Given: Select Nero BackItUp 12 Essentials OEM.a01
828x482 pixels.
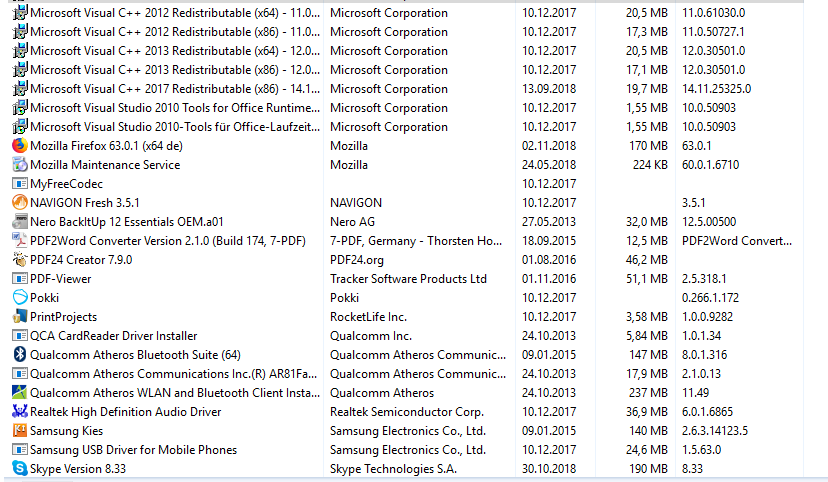Looking at the screenshot, I should [x=127, y=222].
